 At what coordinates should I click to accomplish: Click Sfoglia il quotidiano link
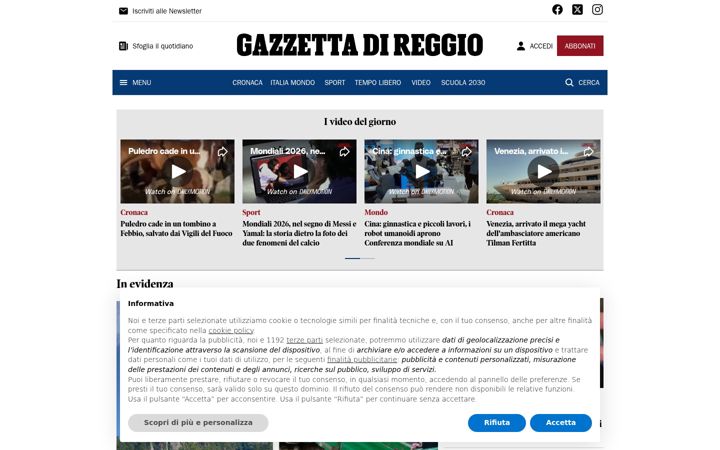coord(163,46)
